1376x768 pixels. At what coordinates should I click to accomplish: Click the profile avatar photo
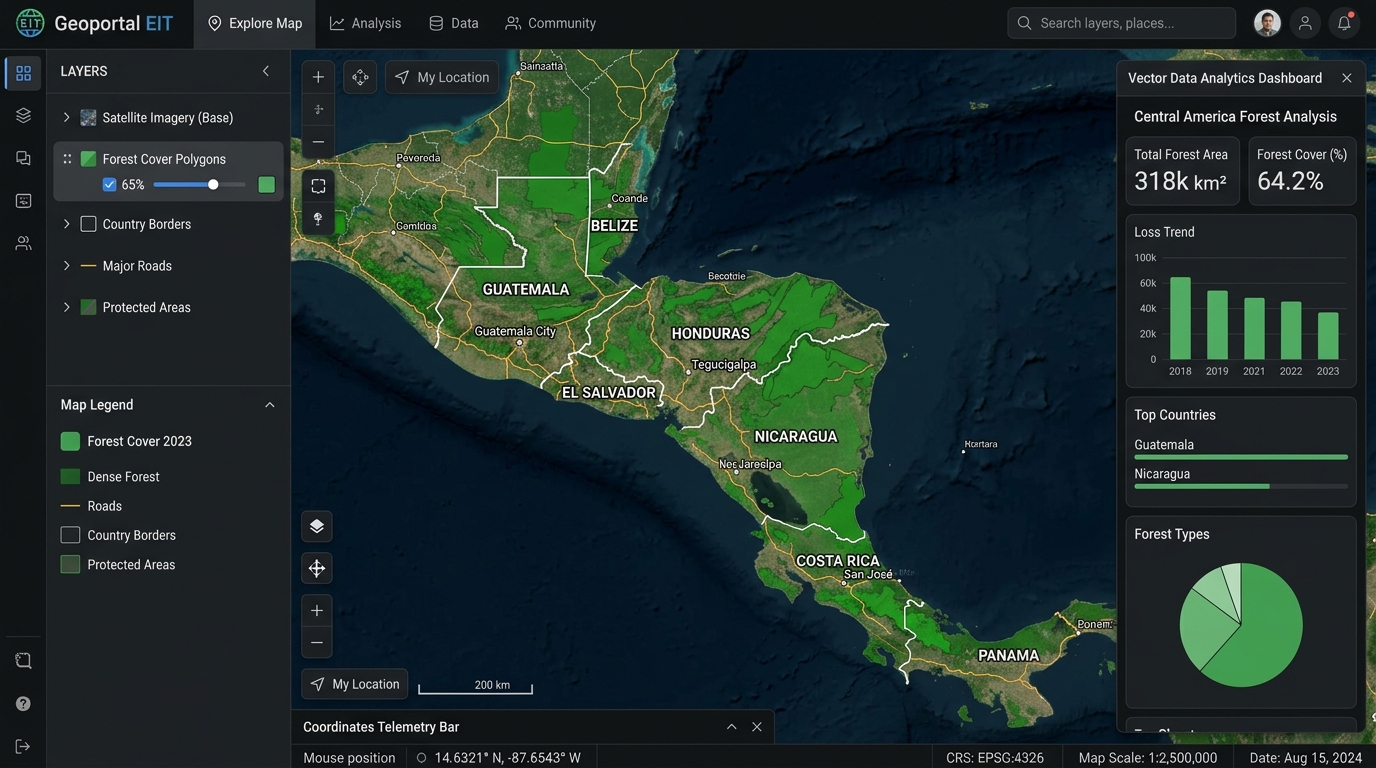point(1267,23)
